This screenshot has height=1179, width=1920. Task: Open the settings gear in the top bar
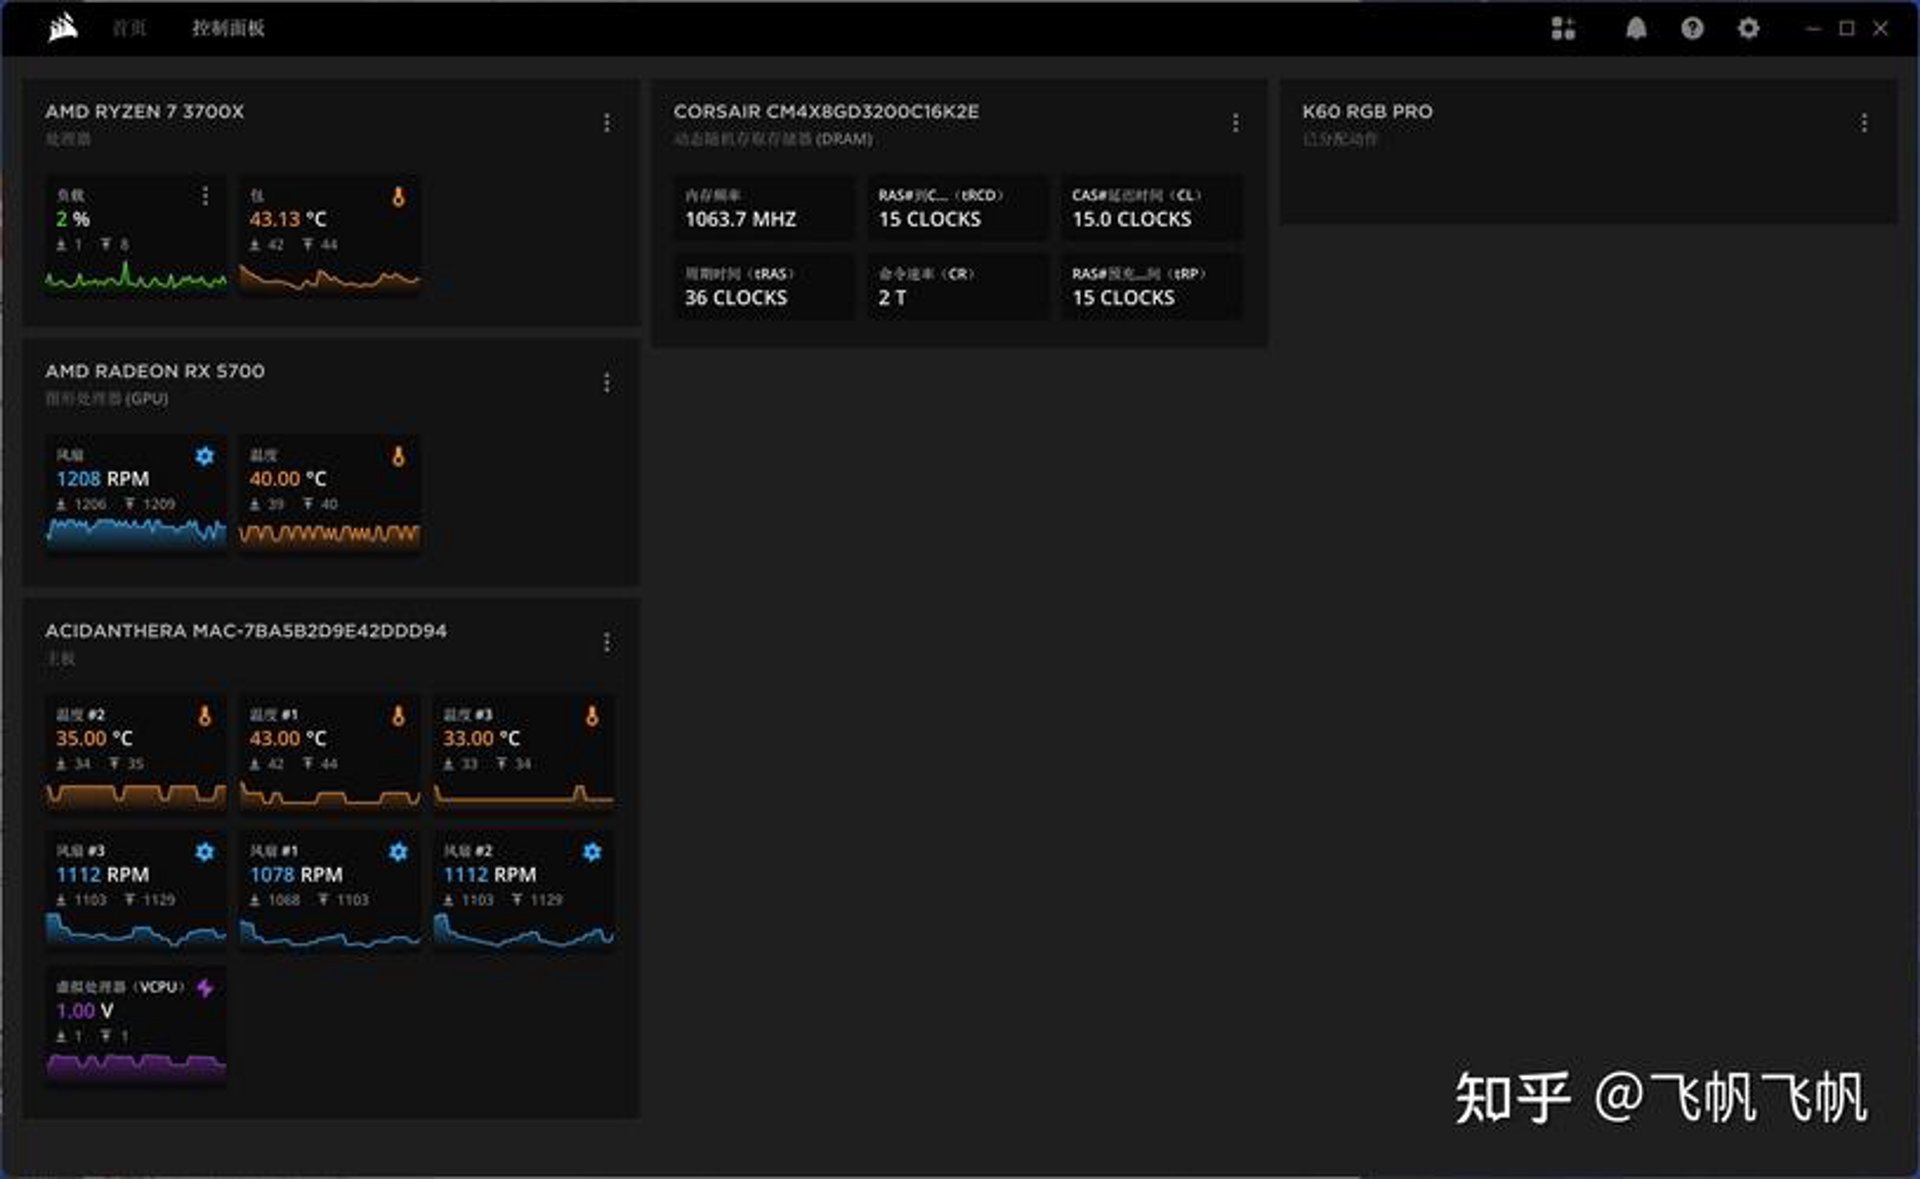[1748, 28]
